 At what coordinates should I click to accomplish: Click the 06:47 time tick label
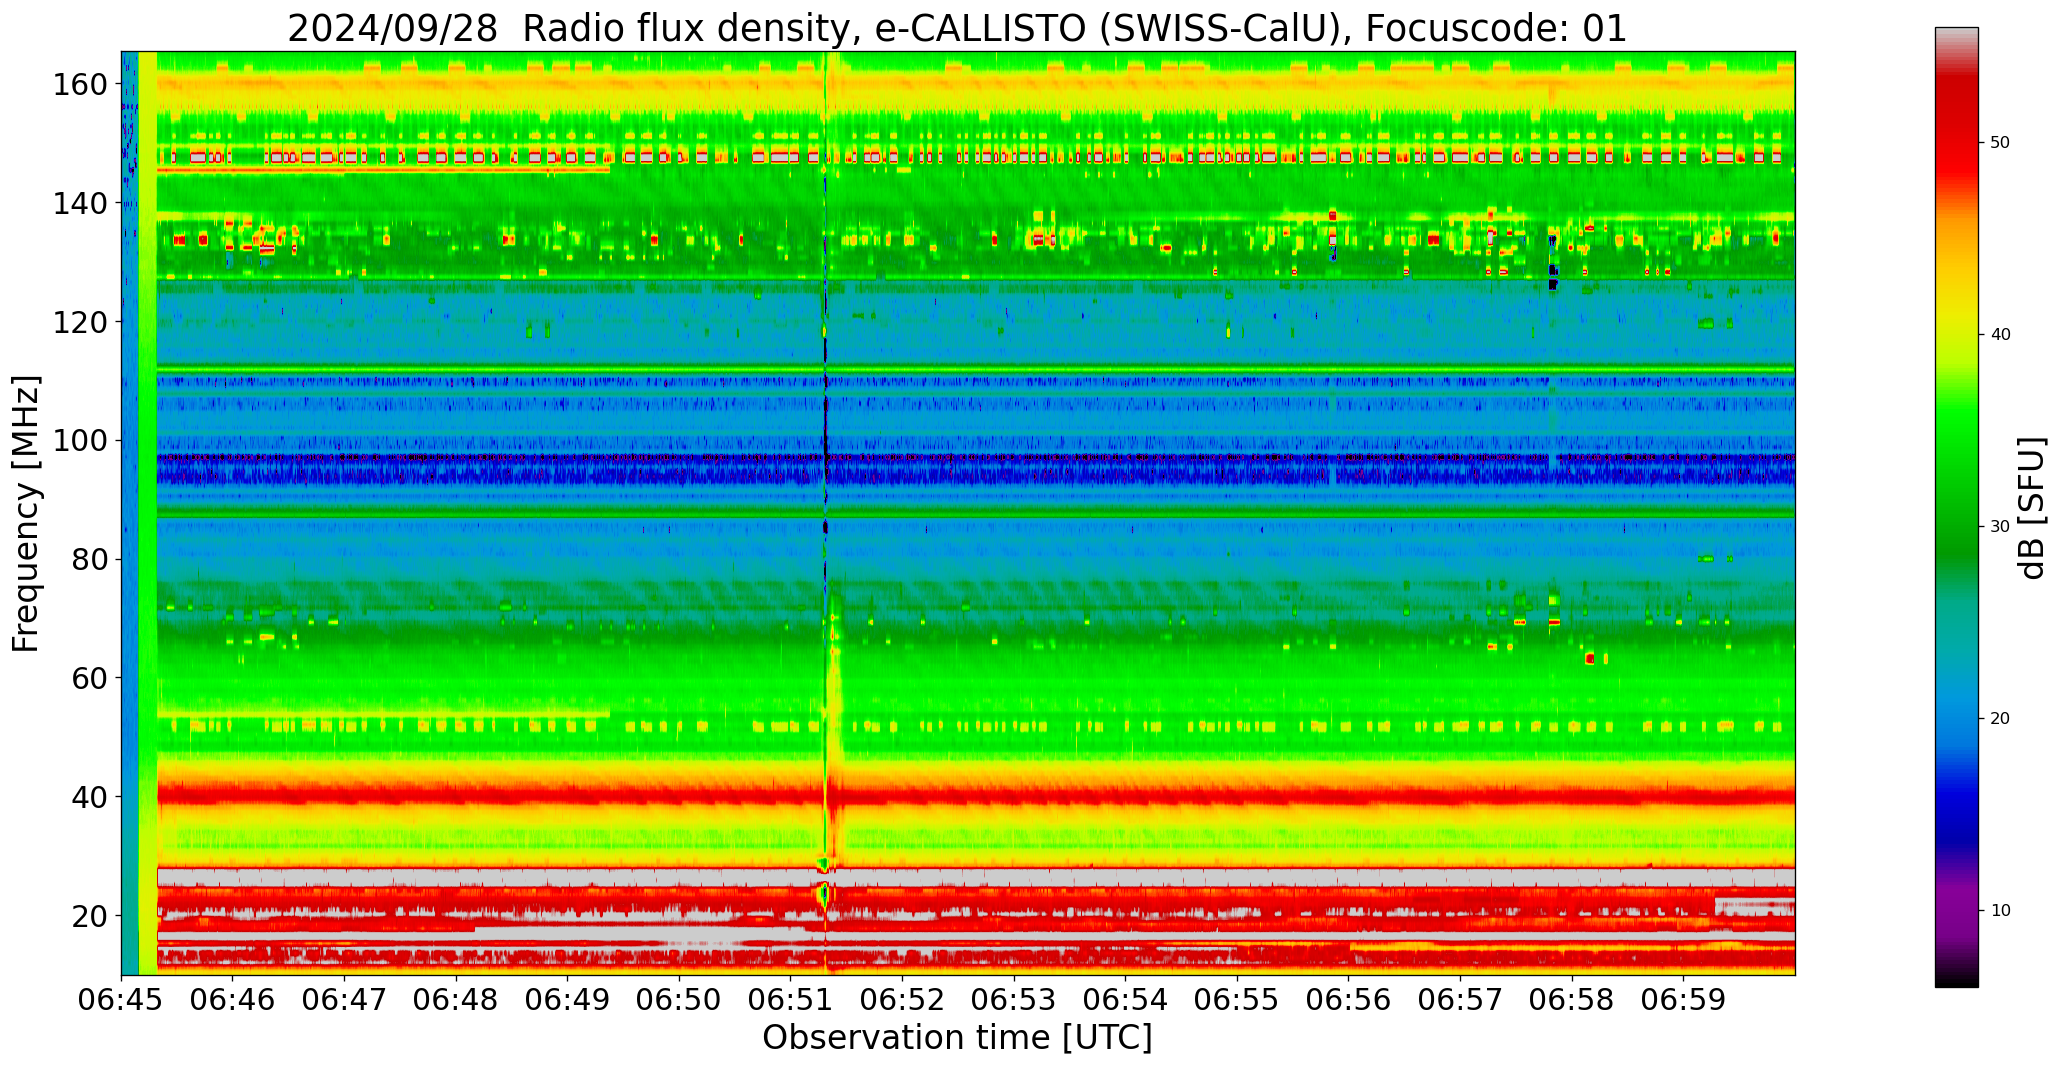point(345,1000)
